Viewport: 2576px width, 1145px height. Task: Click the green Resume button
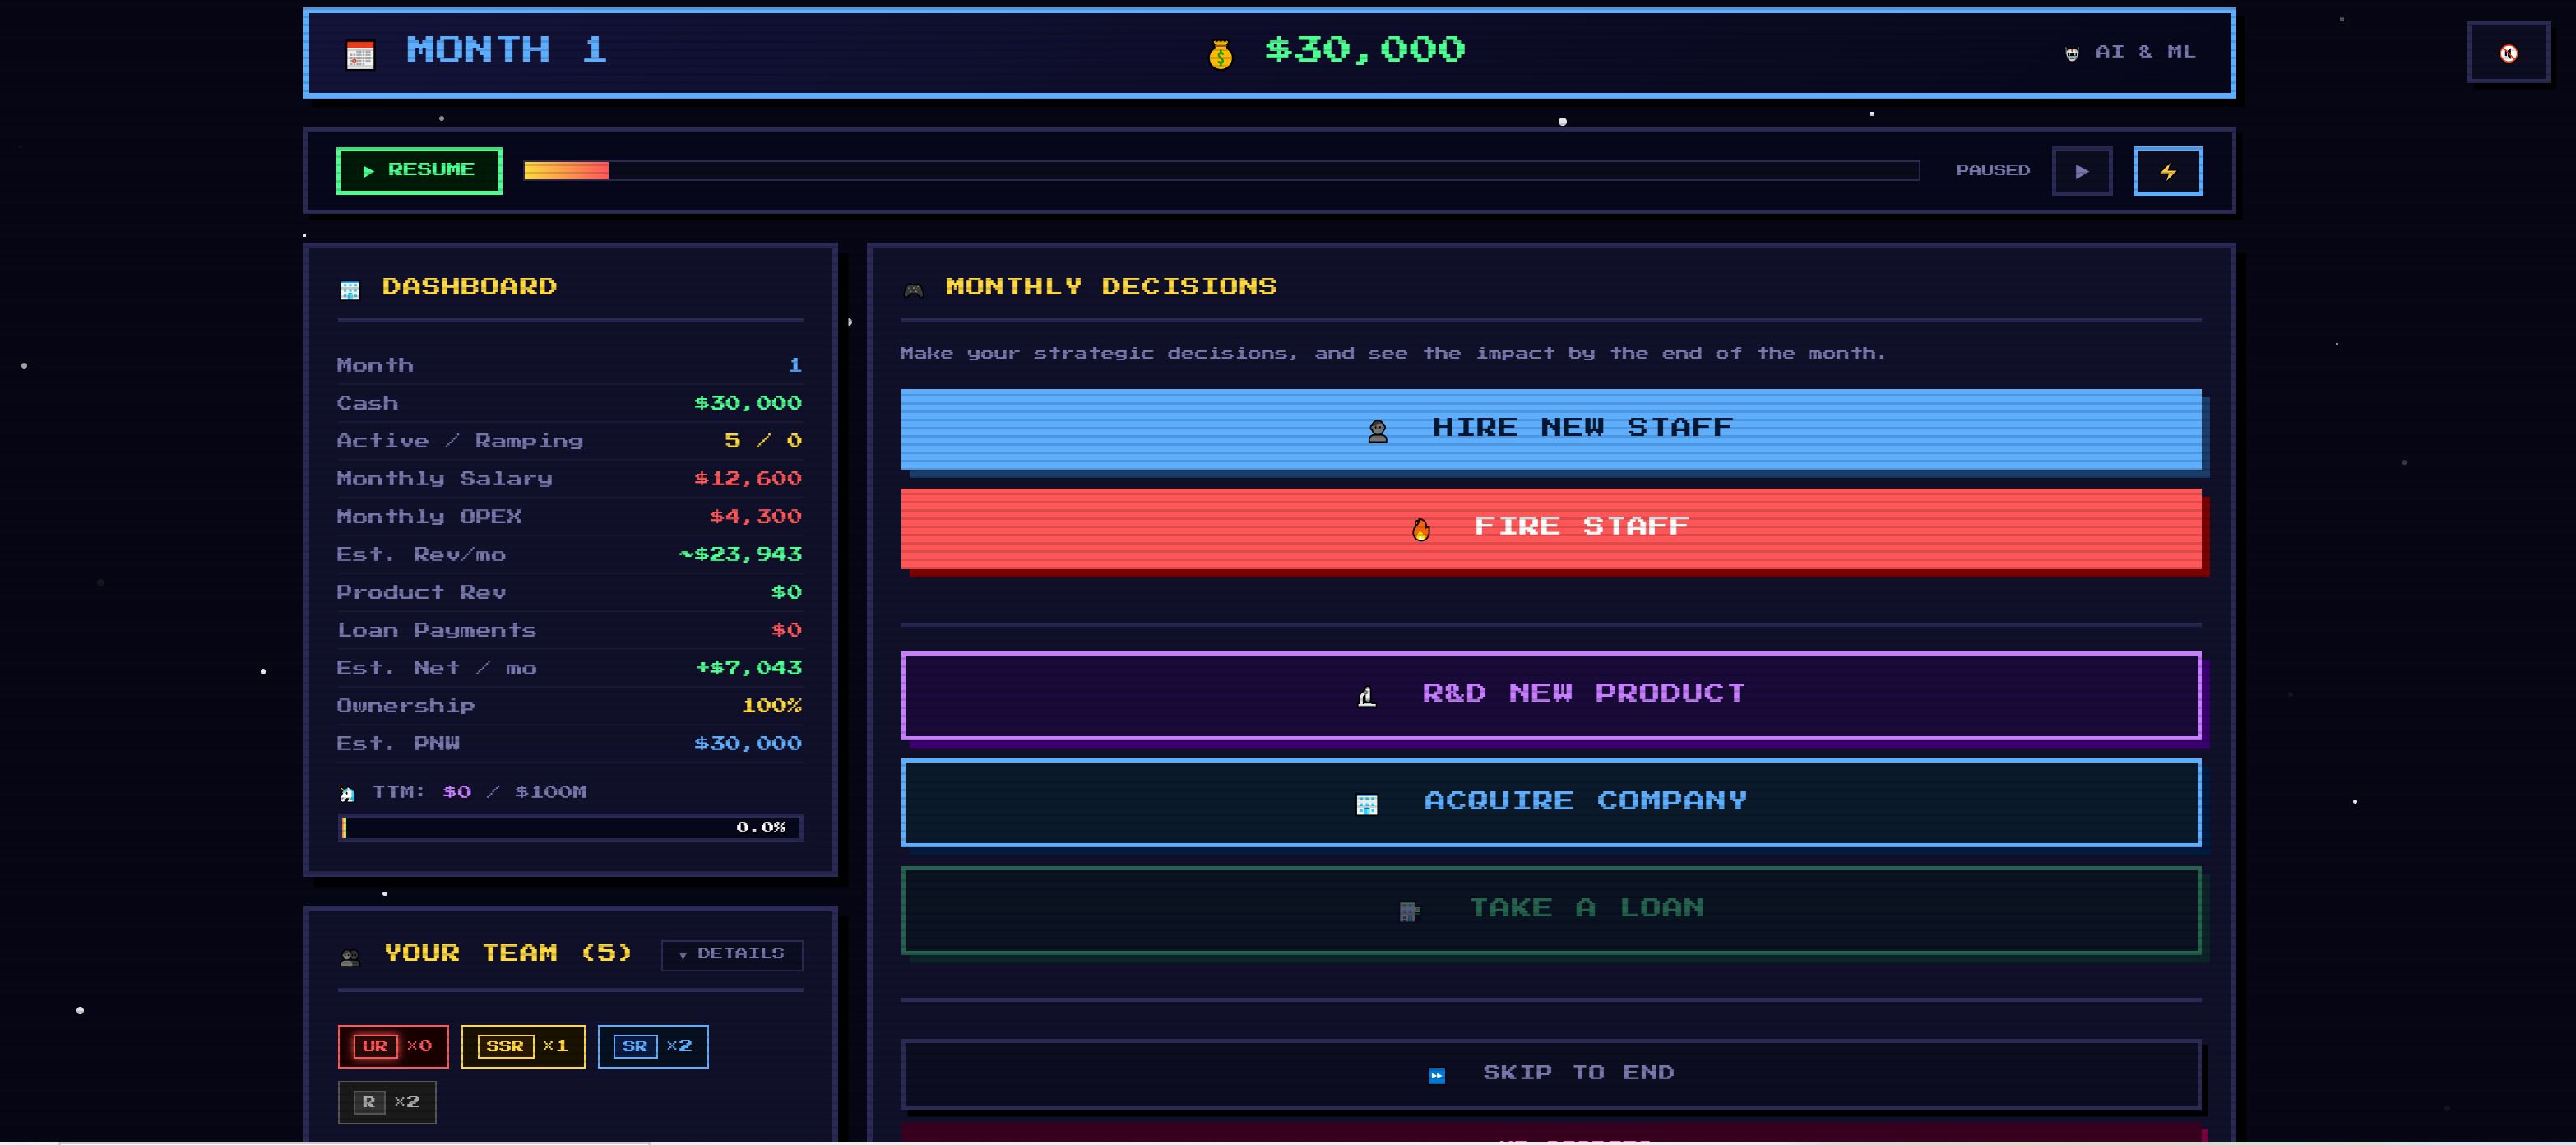tap(419, 170)
